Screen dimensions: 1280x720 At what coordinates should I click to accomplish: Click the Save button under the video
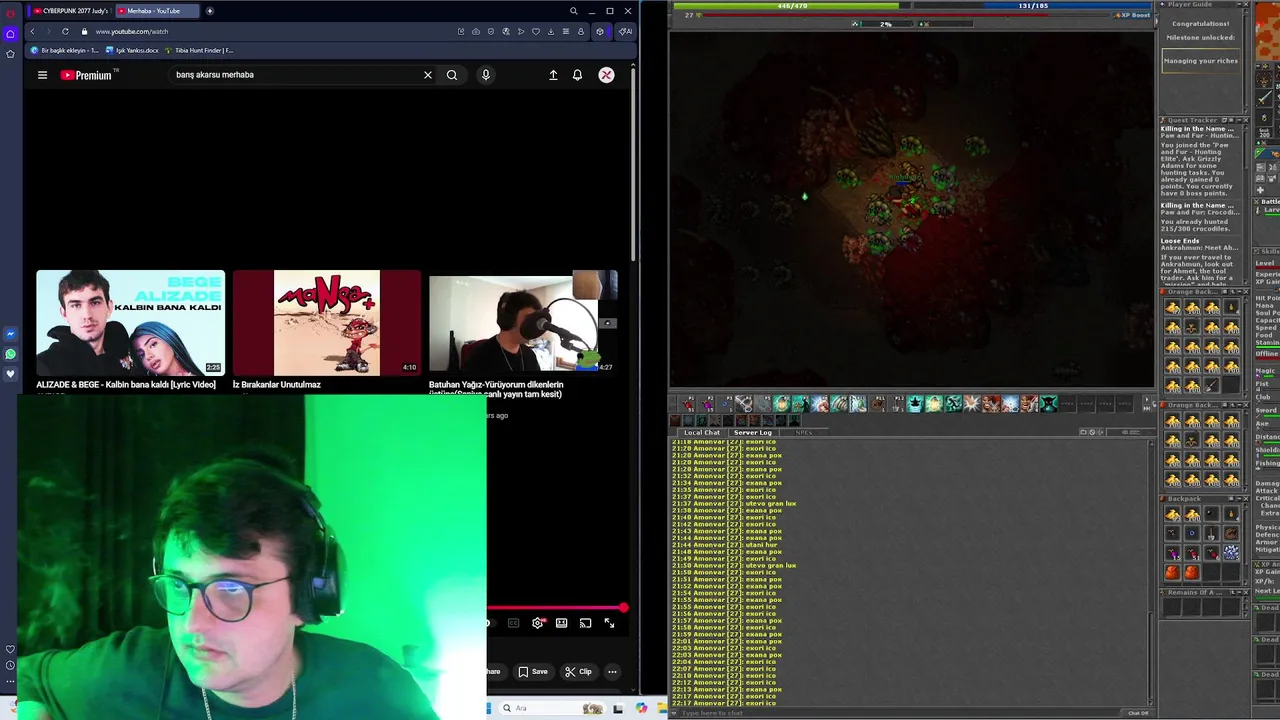[x=533, y=672]
